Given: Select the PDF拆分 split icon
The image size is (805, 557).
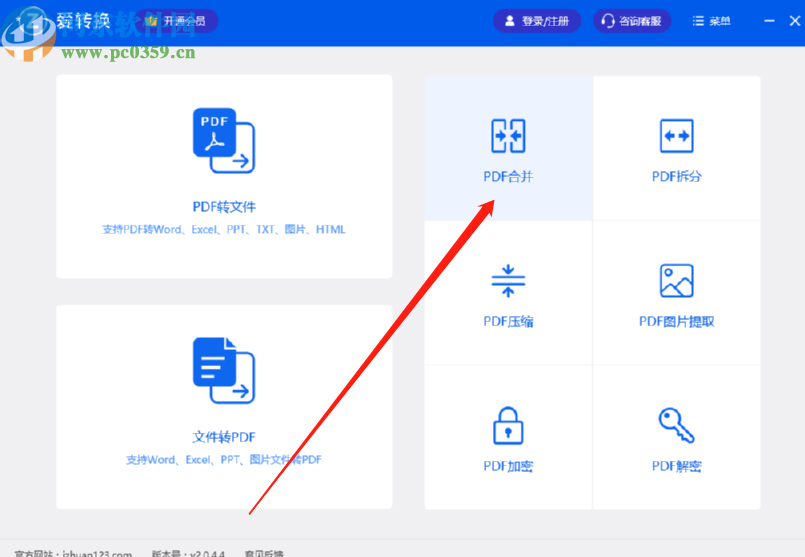Looking at the screenshot, I should tap(676, 136).
